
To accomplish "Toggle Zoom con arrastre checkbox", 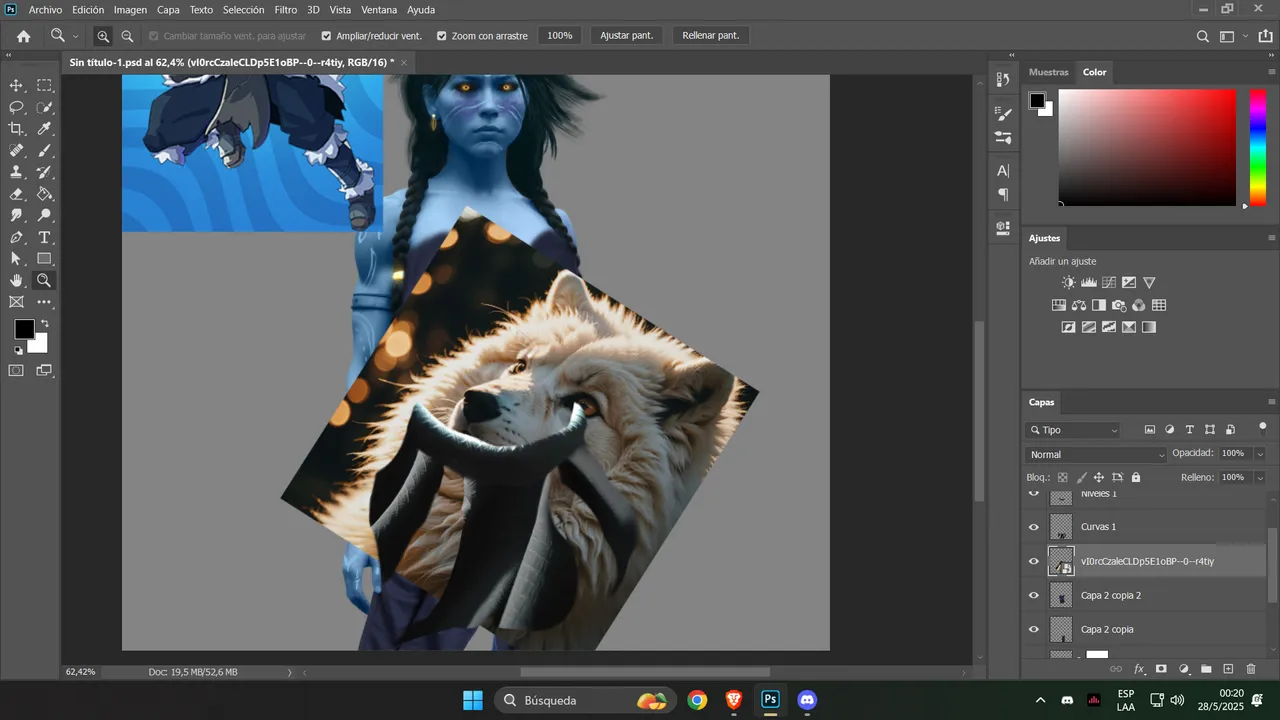I will coord(442,36).
